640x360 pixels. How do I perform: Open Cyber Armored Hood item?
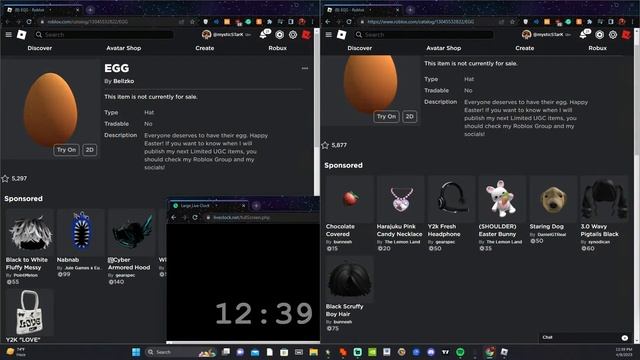[131, 247]
